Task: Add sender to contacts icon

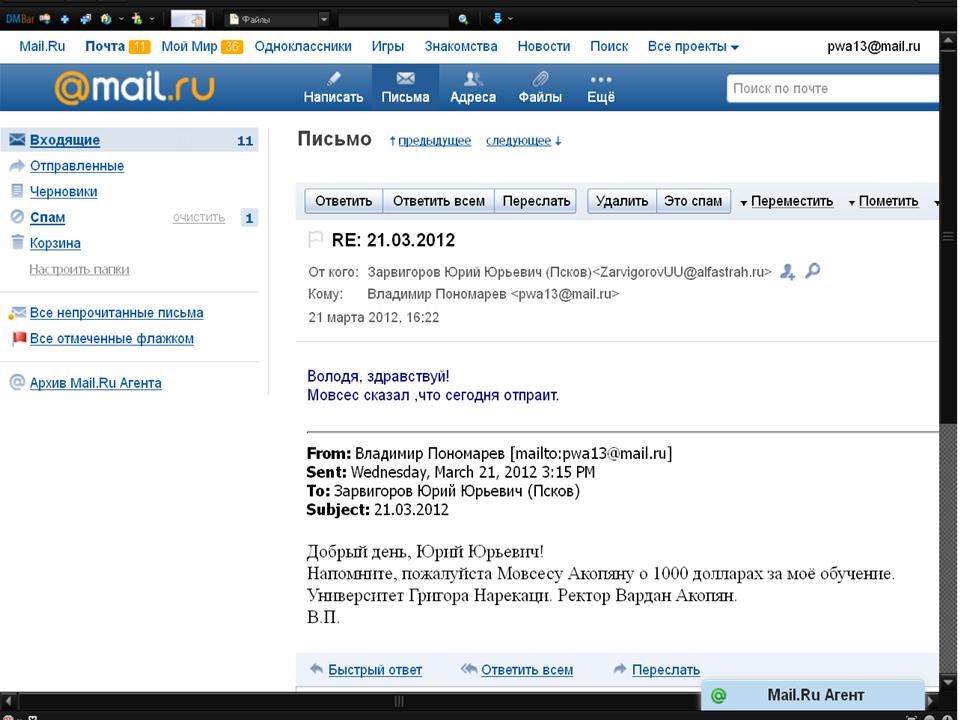Action: tap(787, 271)
